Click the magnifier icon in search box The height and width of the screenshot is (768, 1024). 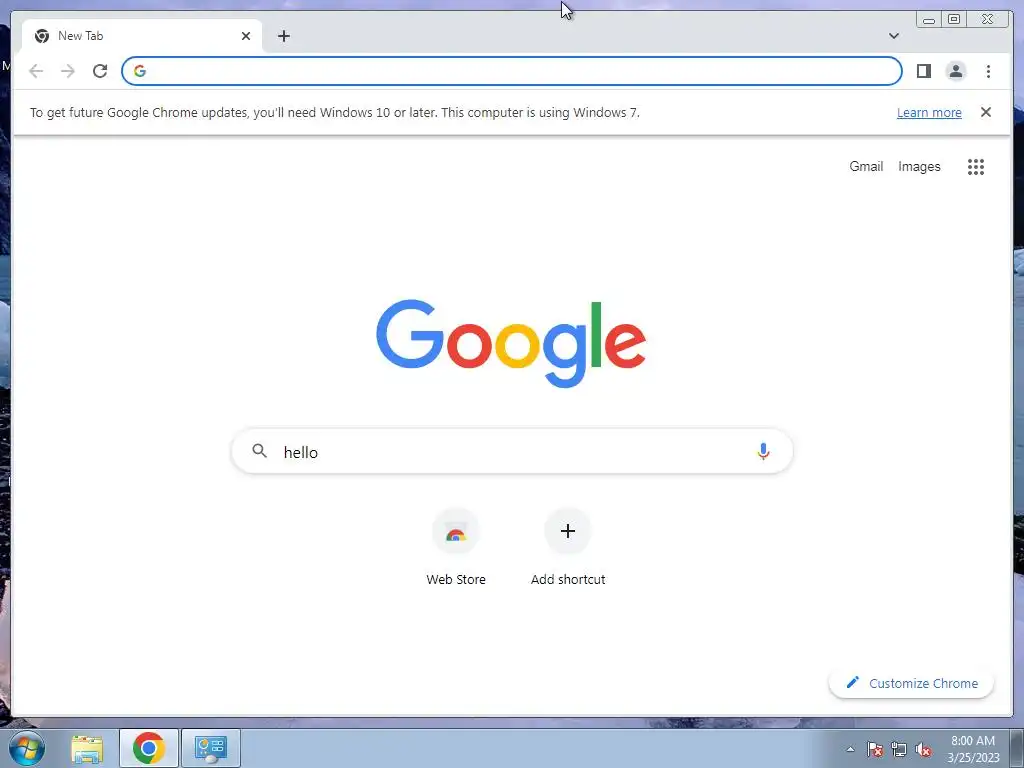click(x=259, y=451)
